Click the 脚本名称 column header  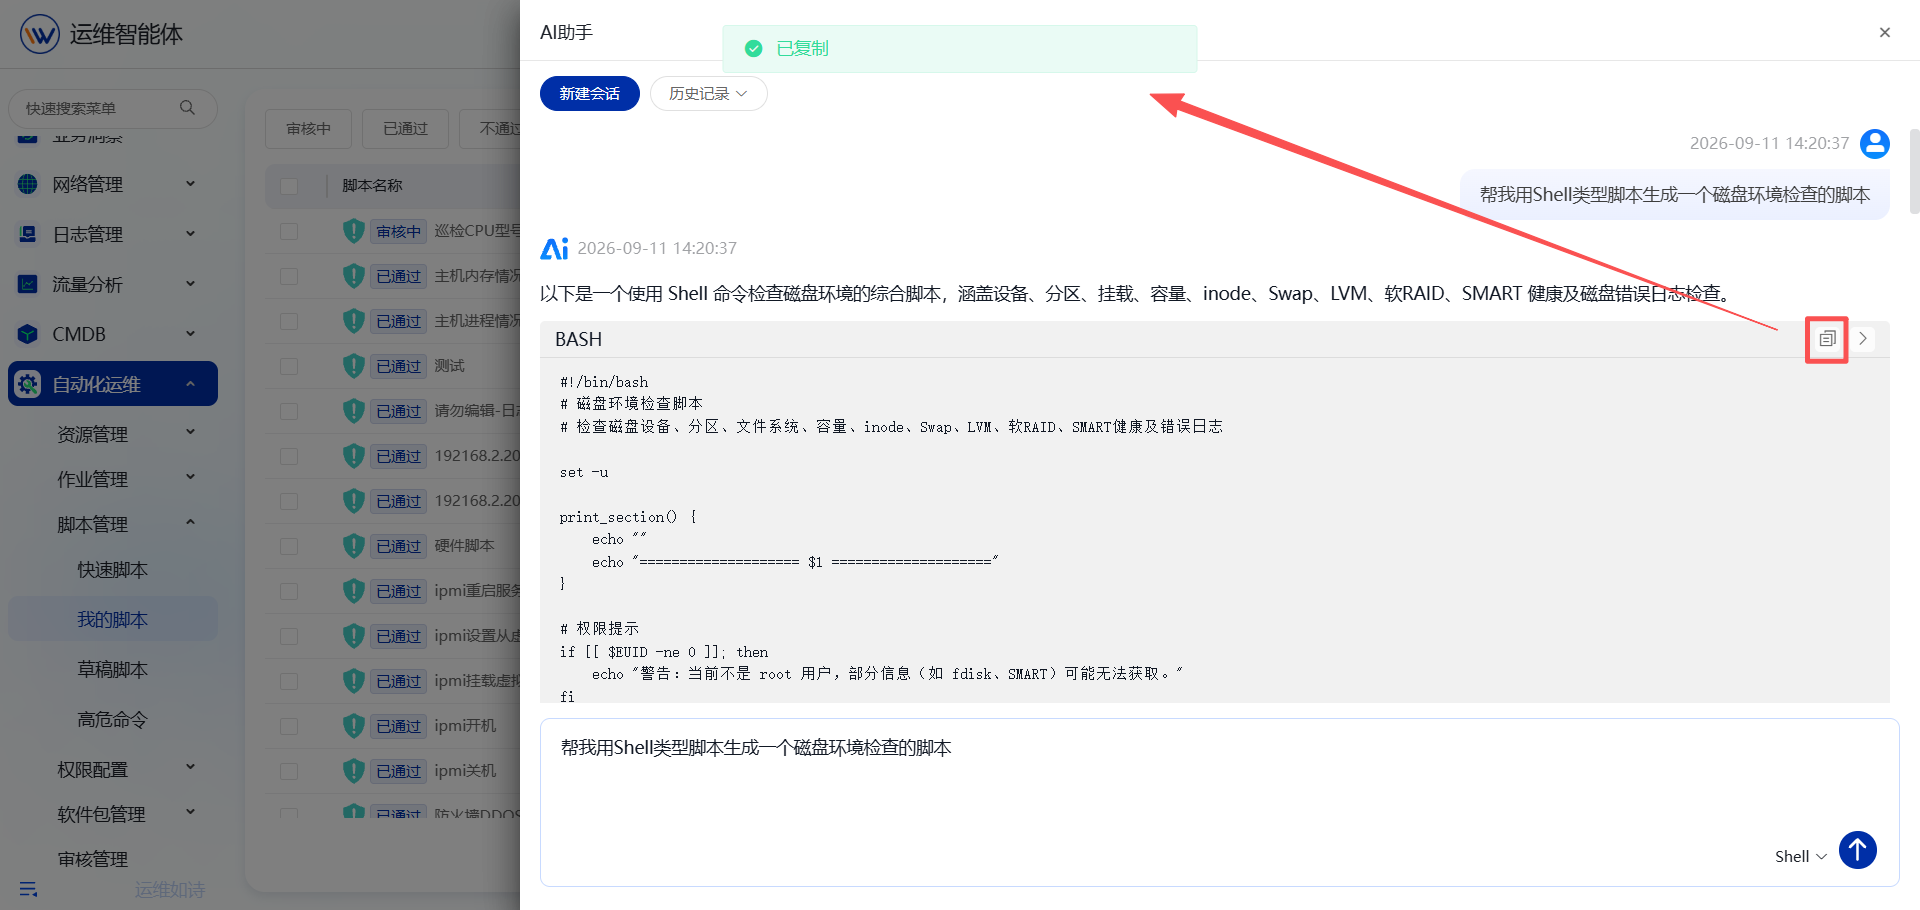pos(372,186)
